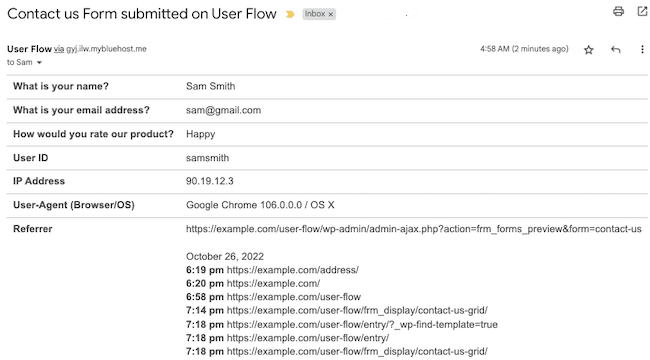The width and height of the screenshot is (650, 360).
Task: Select the email sam@gmail.com
Action: point(223,110)
